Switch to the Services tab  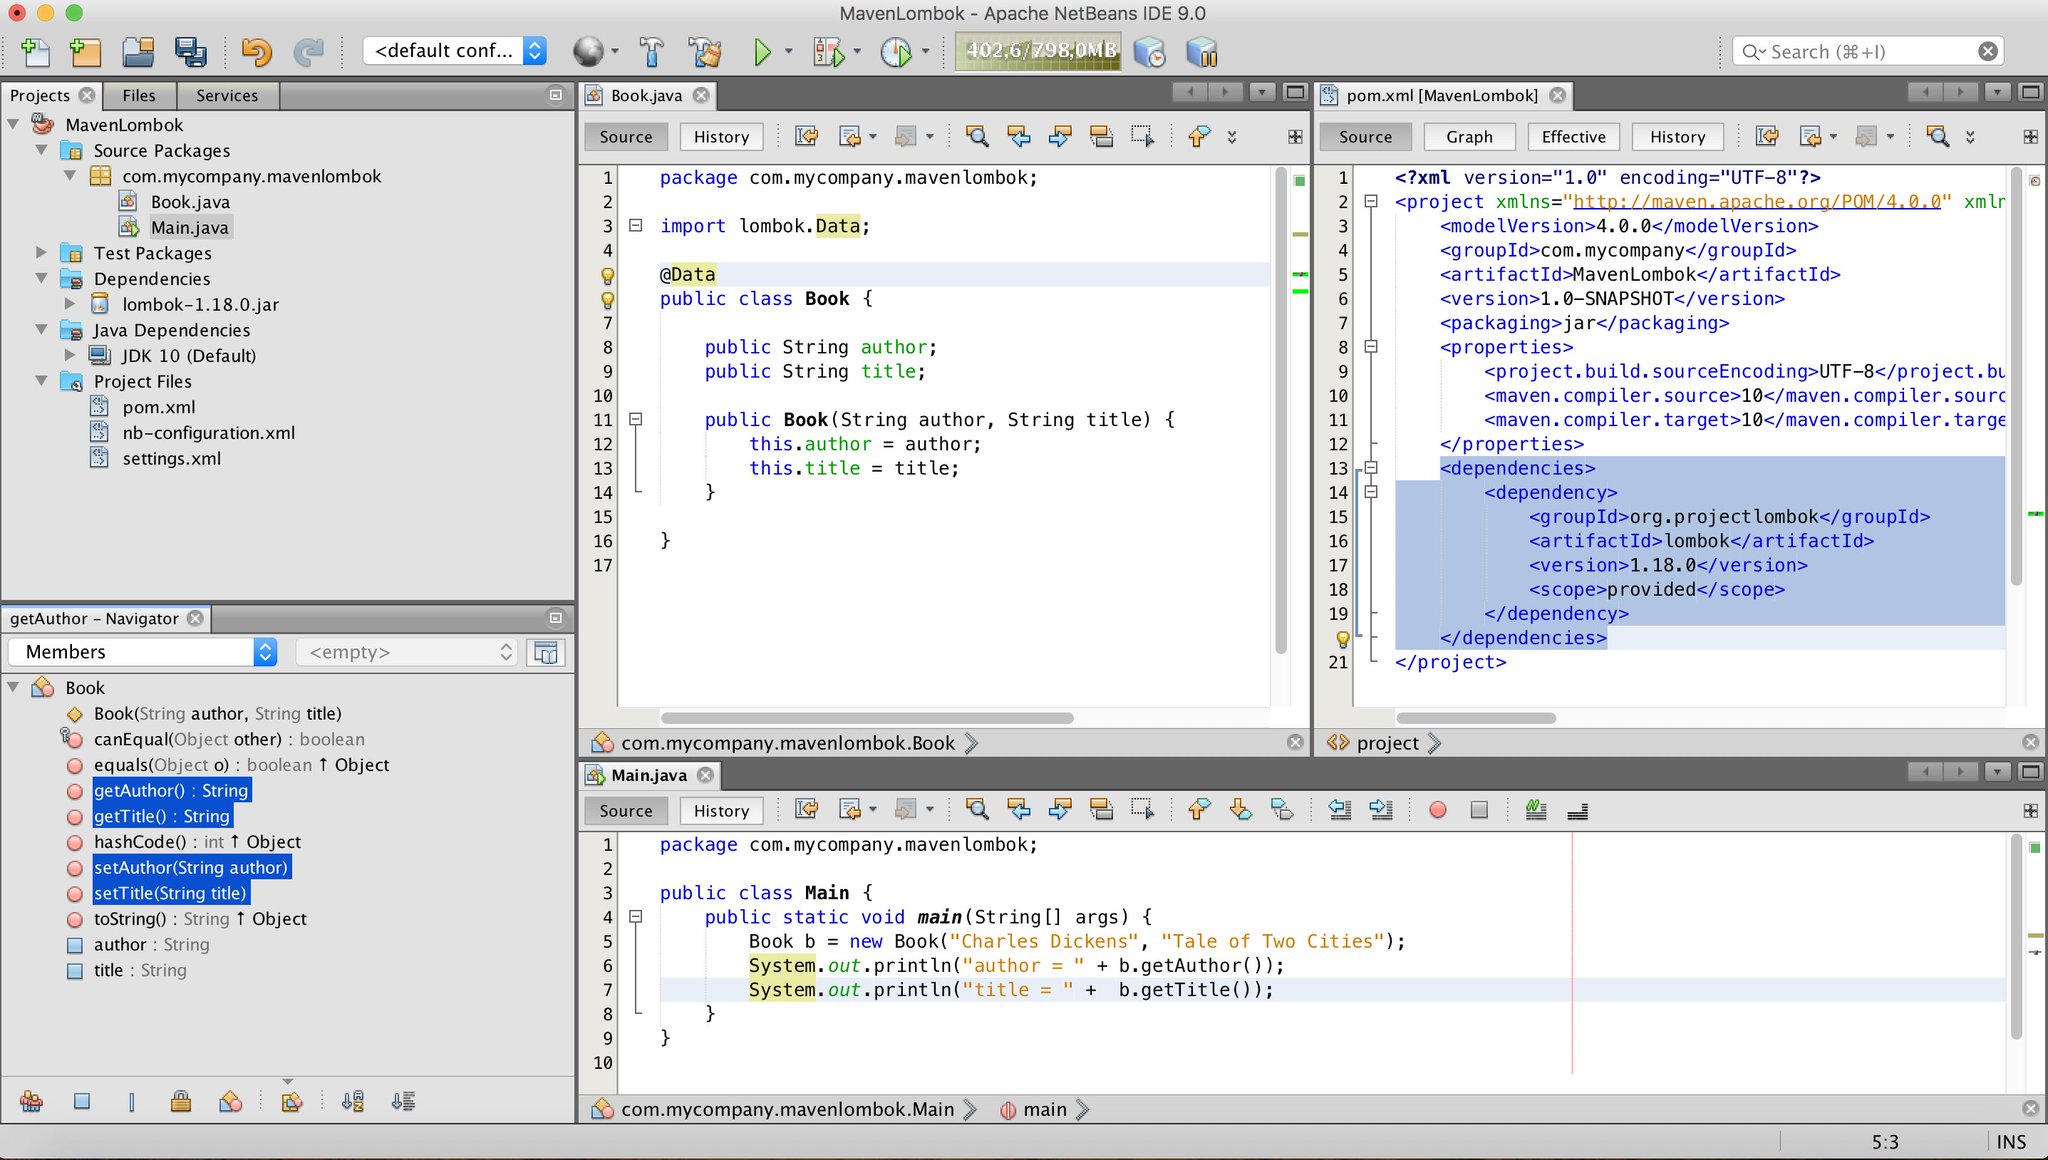pos(226,95)
